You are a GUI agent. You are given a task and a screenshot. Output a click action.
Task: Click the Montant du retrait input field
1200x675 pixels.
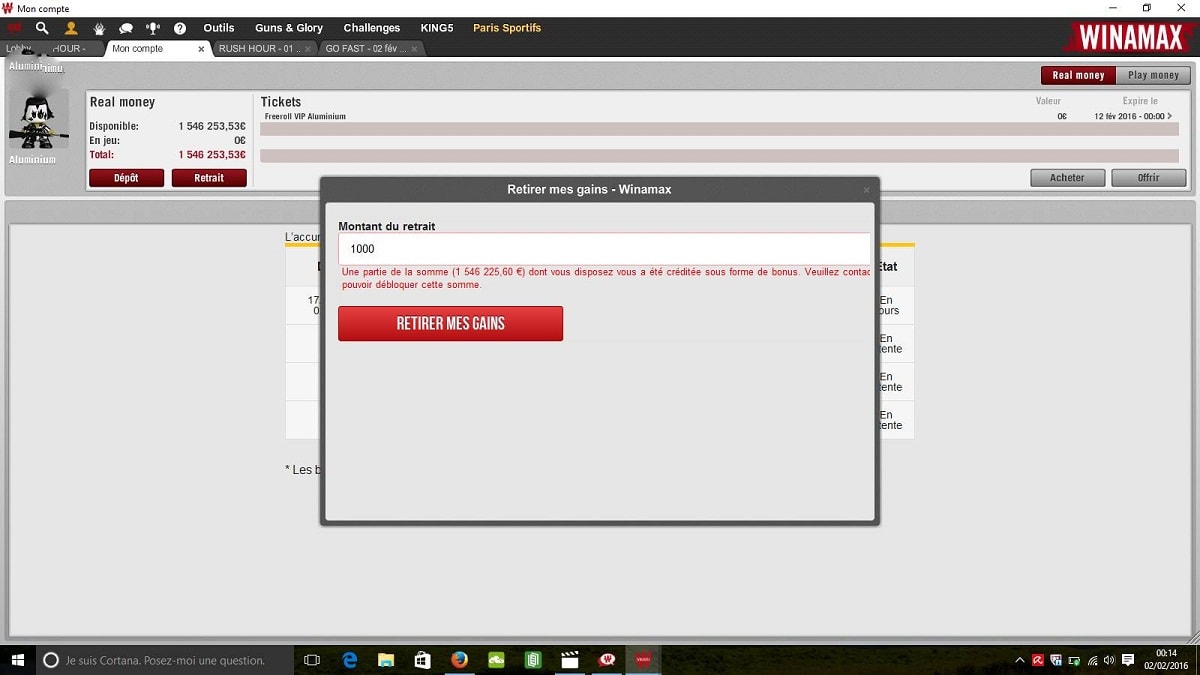(x=604, y=249)
